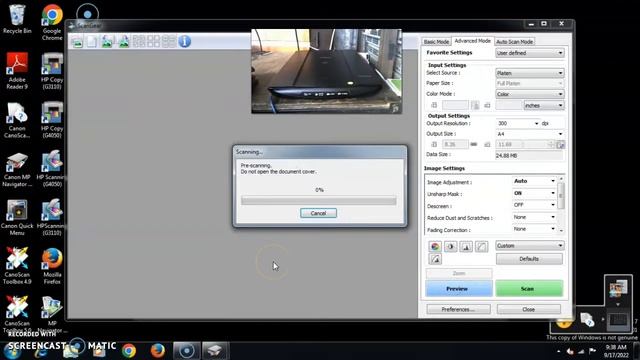Open the Select Source dropdown

529,73
